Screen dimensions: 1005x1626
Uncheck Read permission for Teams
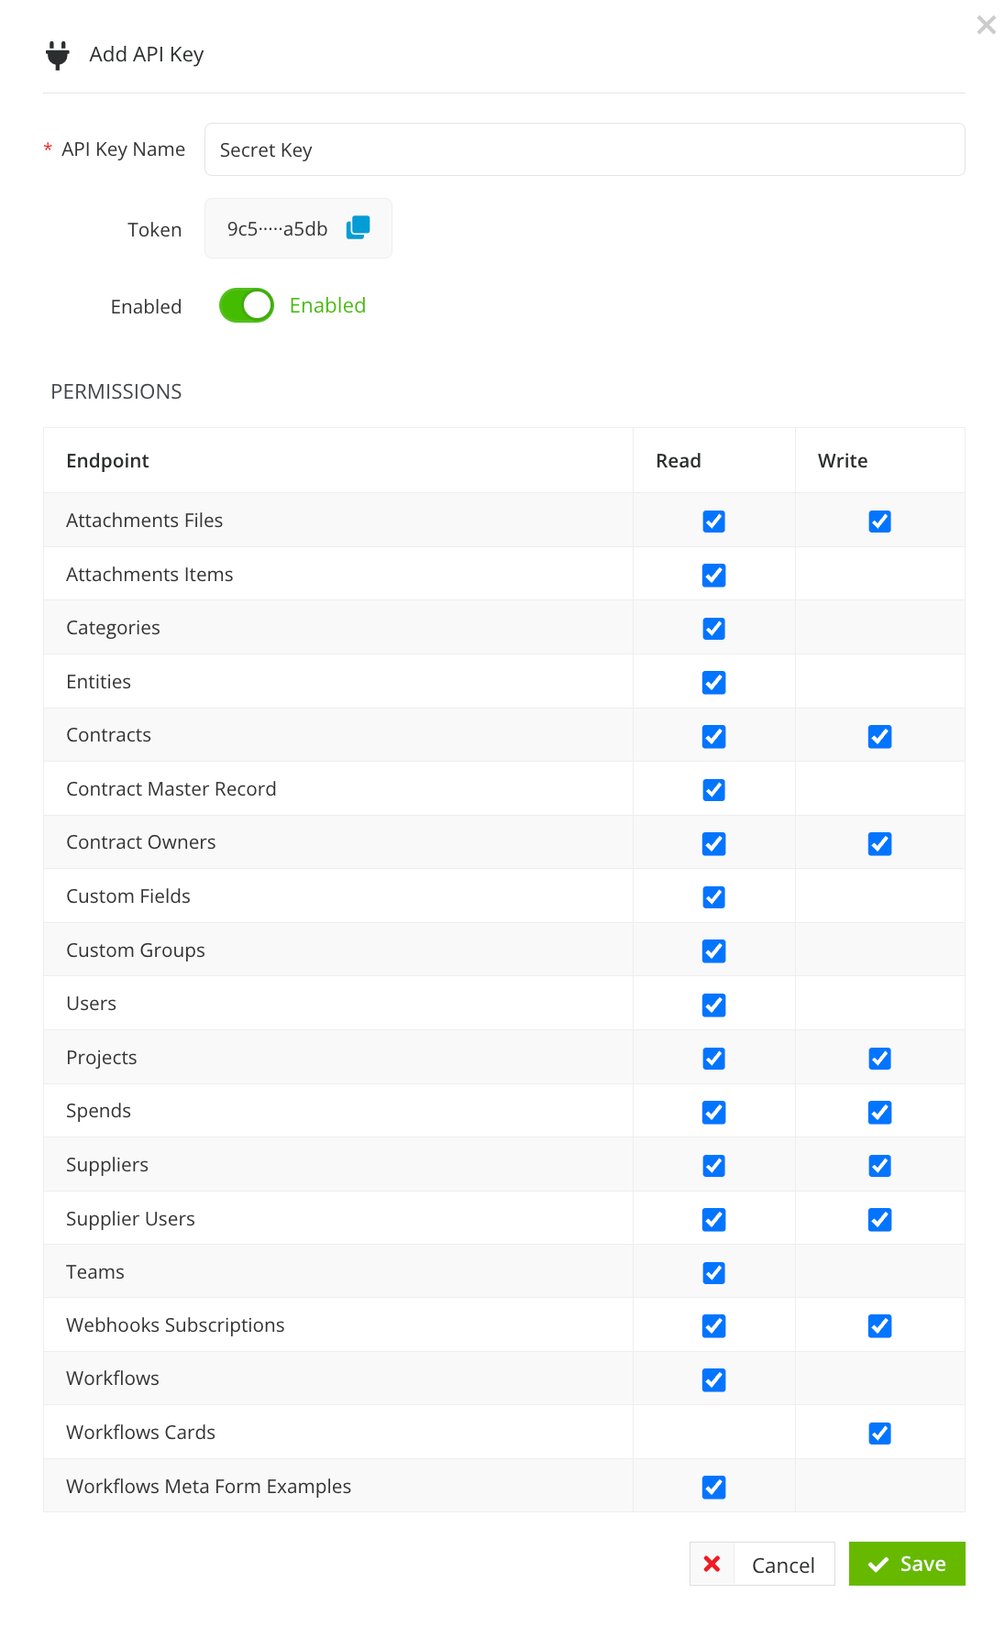click(x=713, y=1272)
